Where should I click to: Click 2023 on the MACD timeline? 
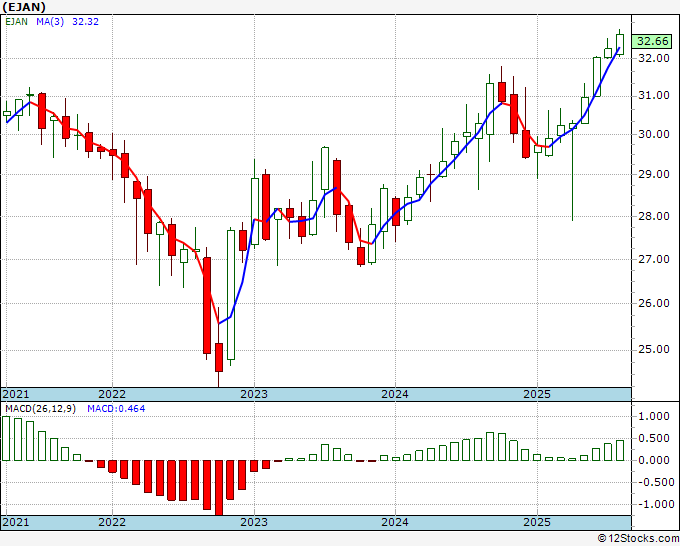point(254,522)
